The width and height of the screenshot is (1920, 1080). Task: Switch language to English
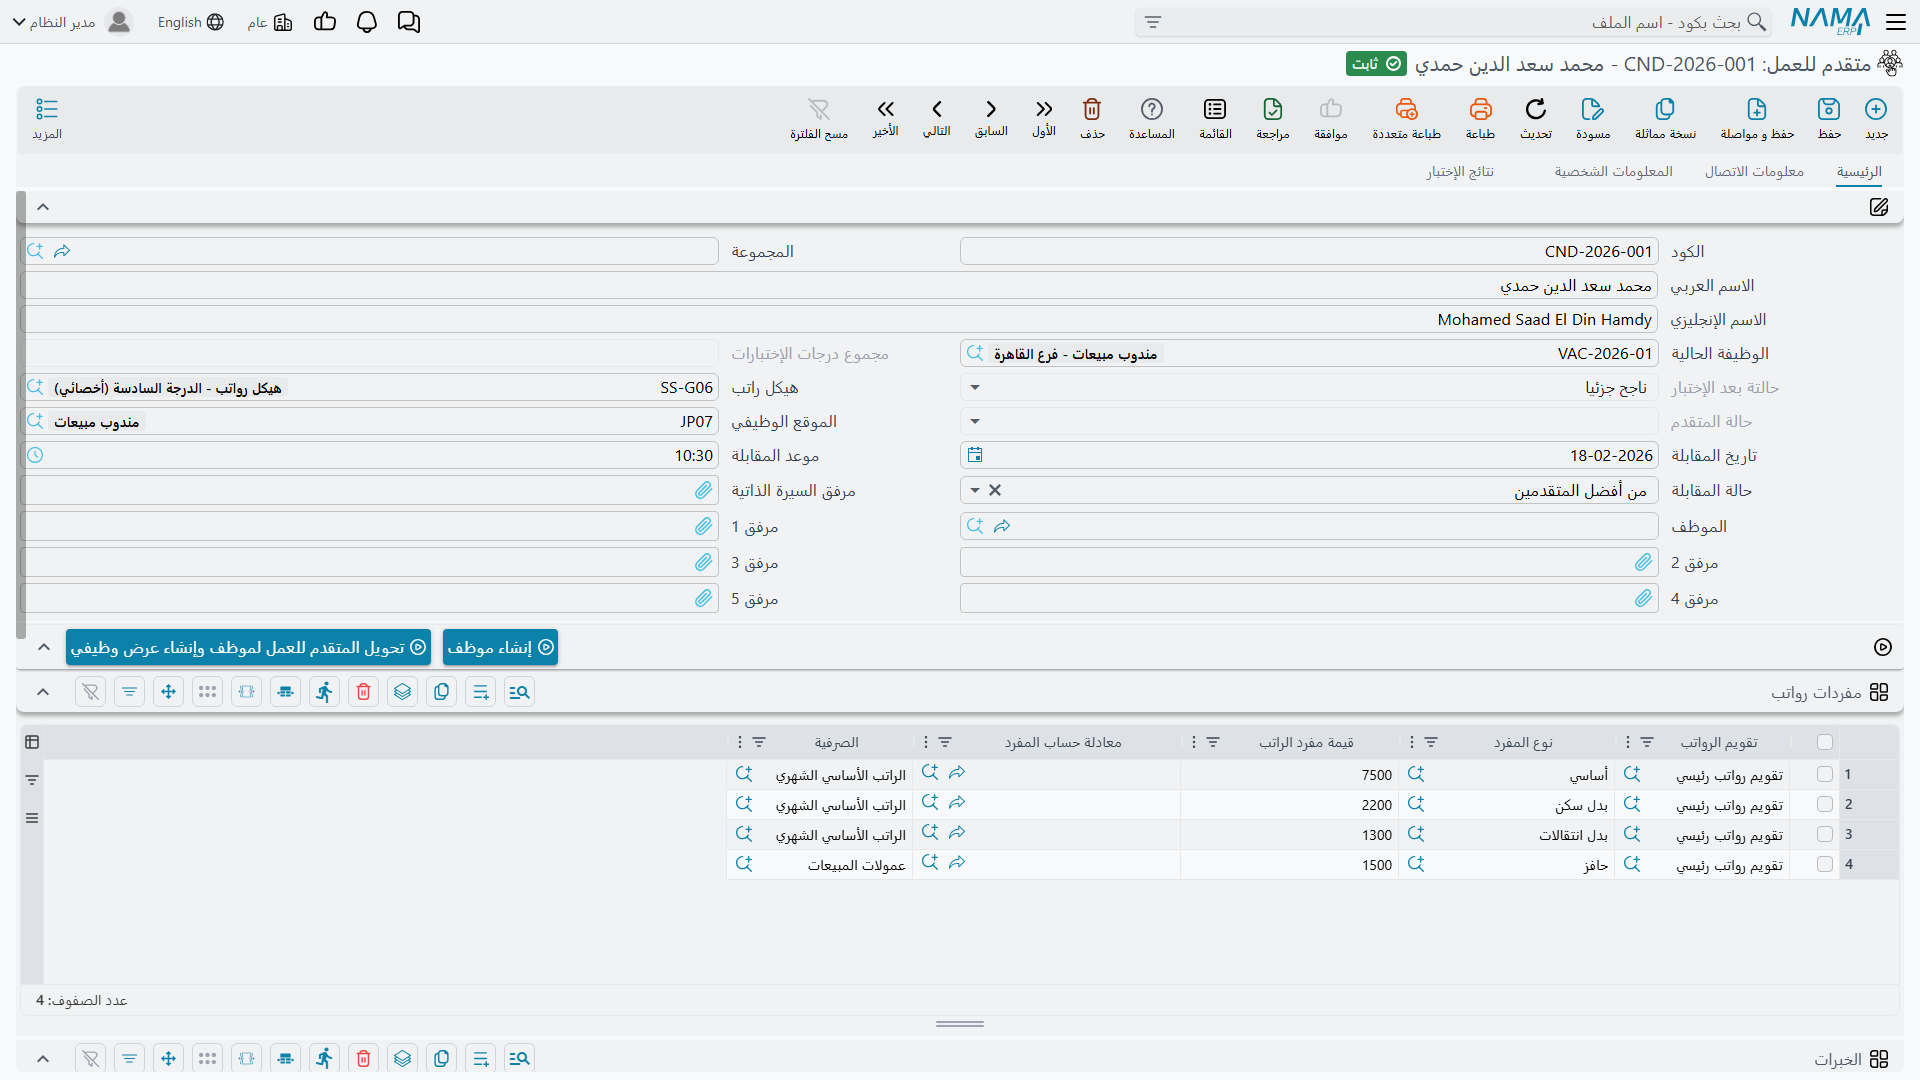coord(190,22)
